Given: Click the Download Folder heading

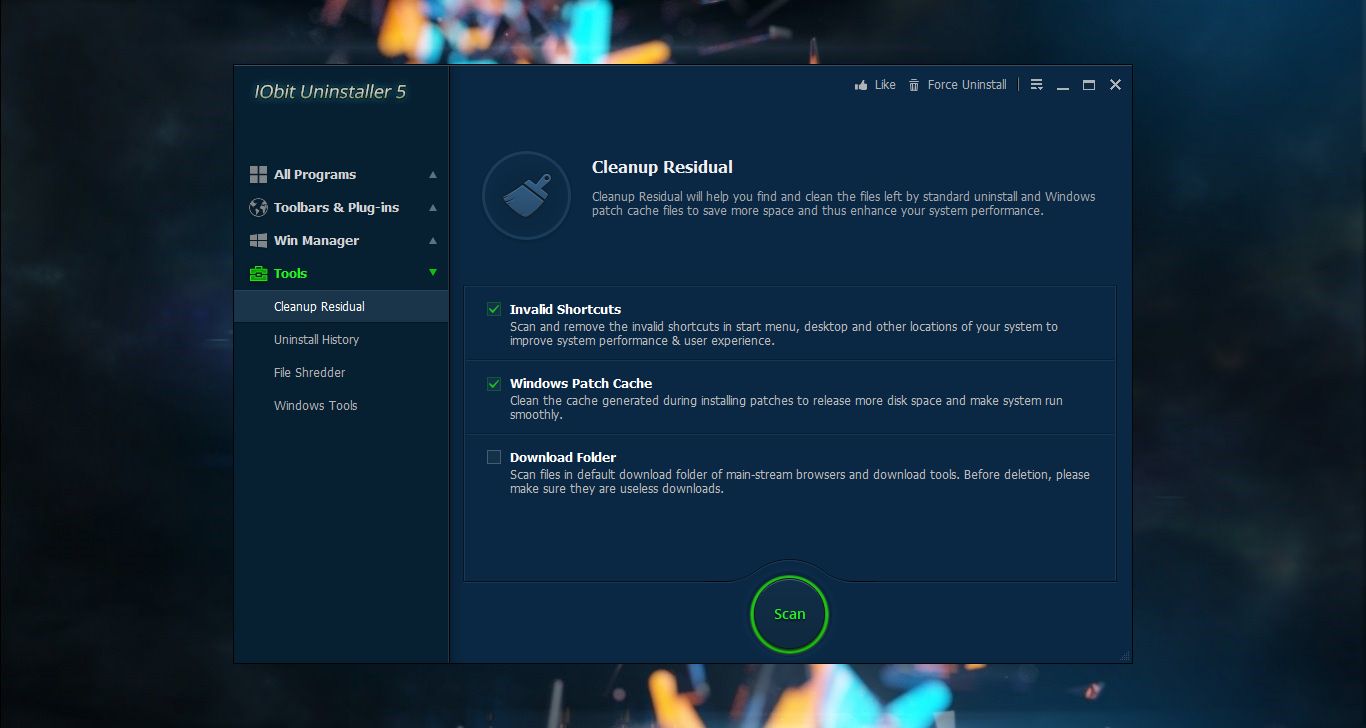Looking at the screenshot, I should click(563, 457).
